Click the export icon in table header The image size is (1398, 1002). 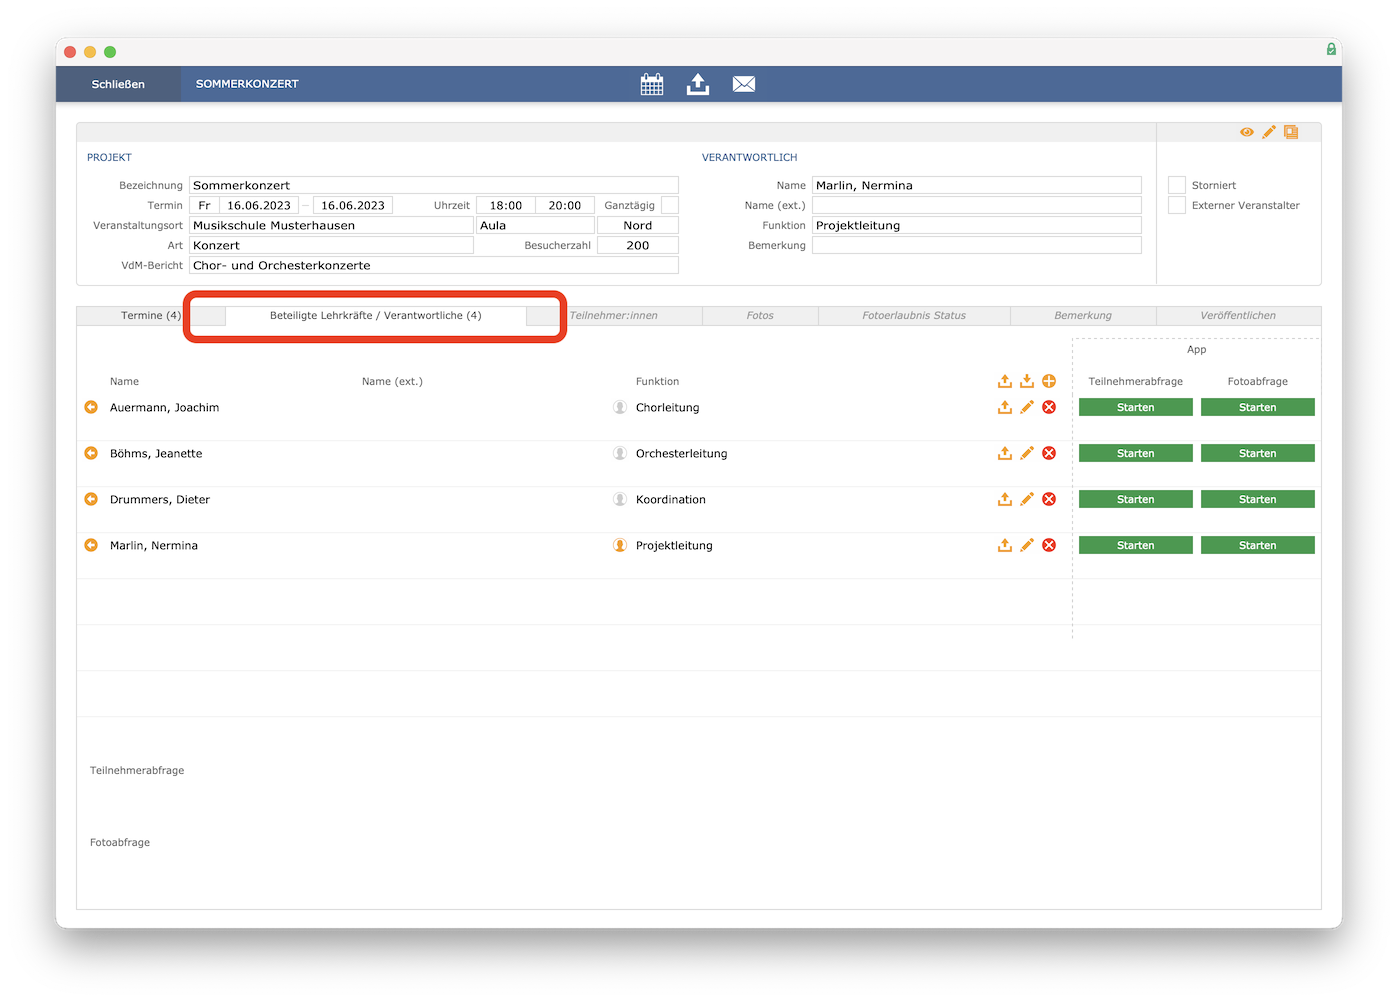(1005, 381)
